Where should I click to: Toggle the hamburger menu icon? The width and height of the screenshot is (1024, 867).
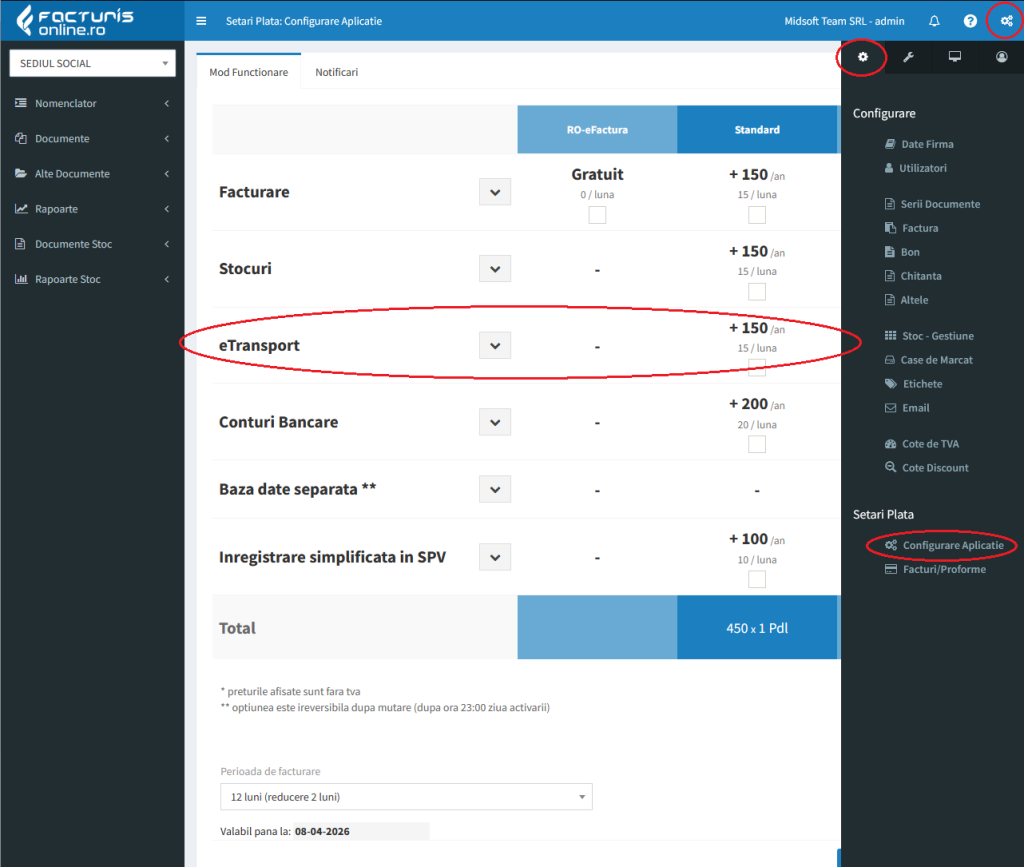click(x=201, y=21)
